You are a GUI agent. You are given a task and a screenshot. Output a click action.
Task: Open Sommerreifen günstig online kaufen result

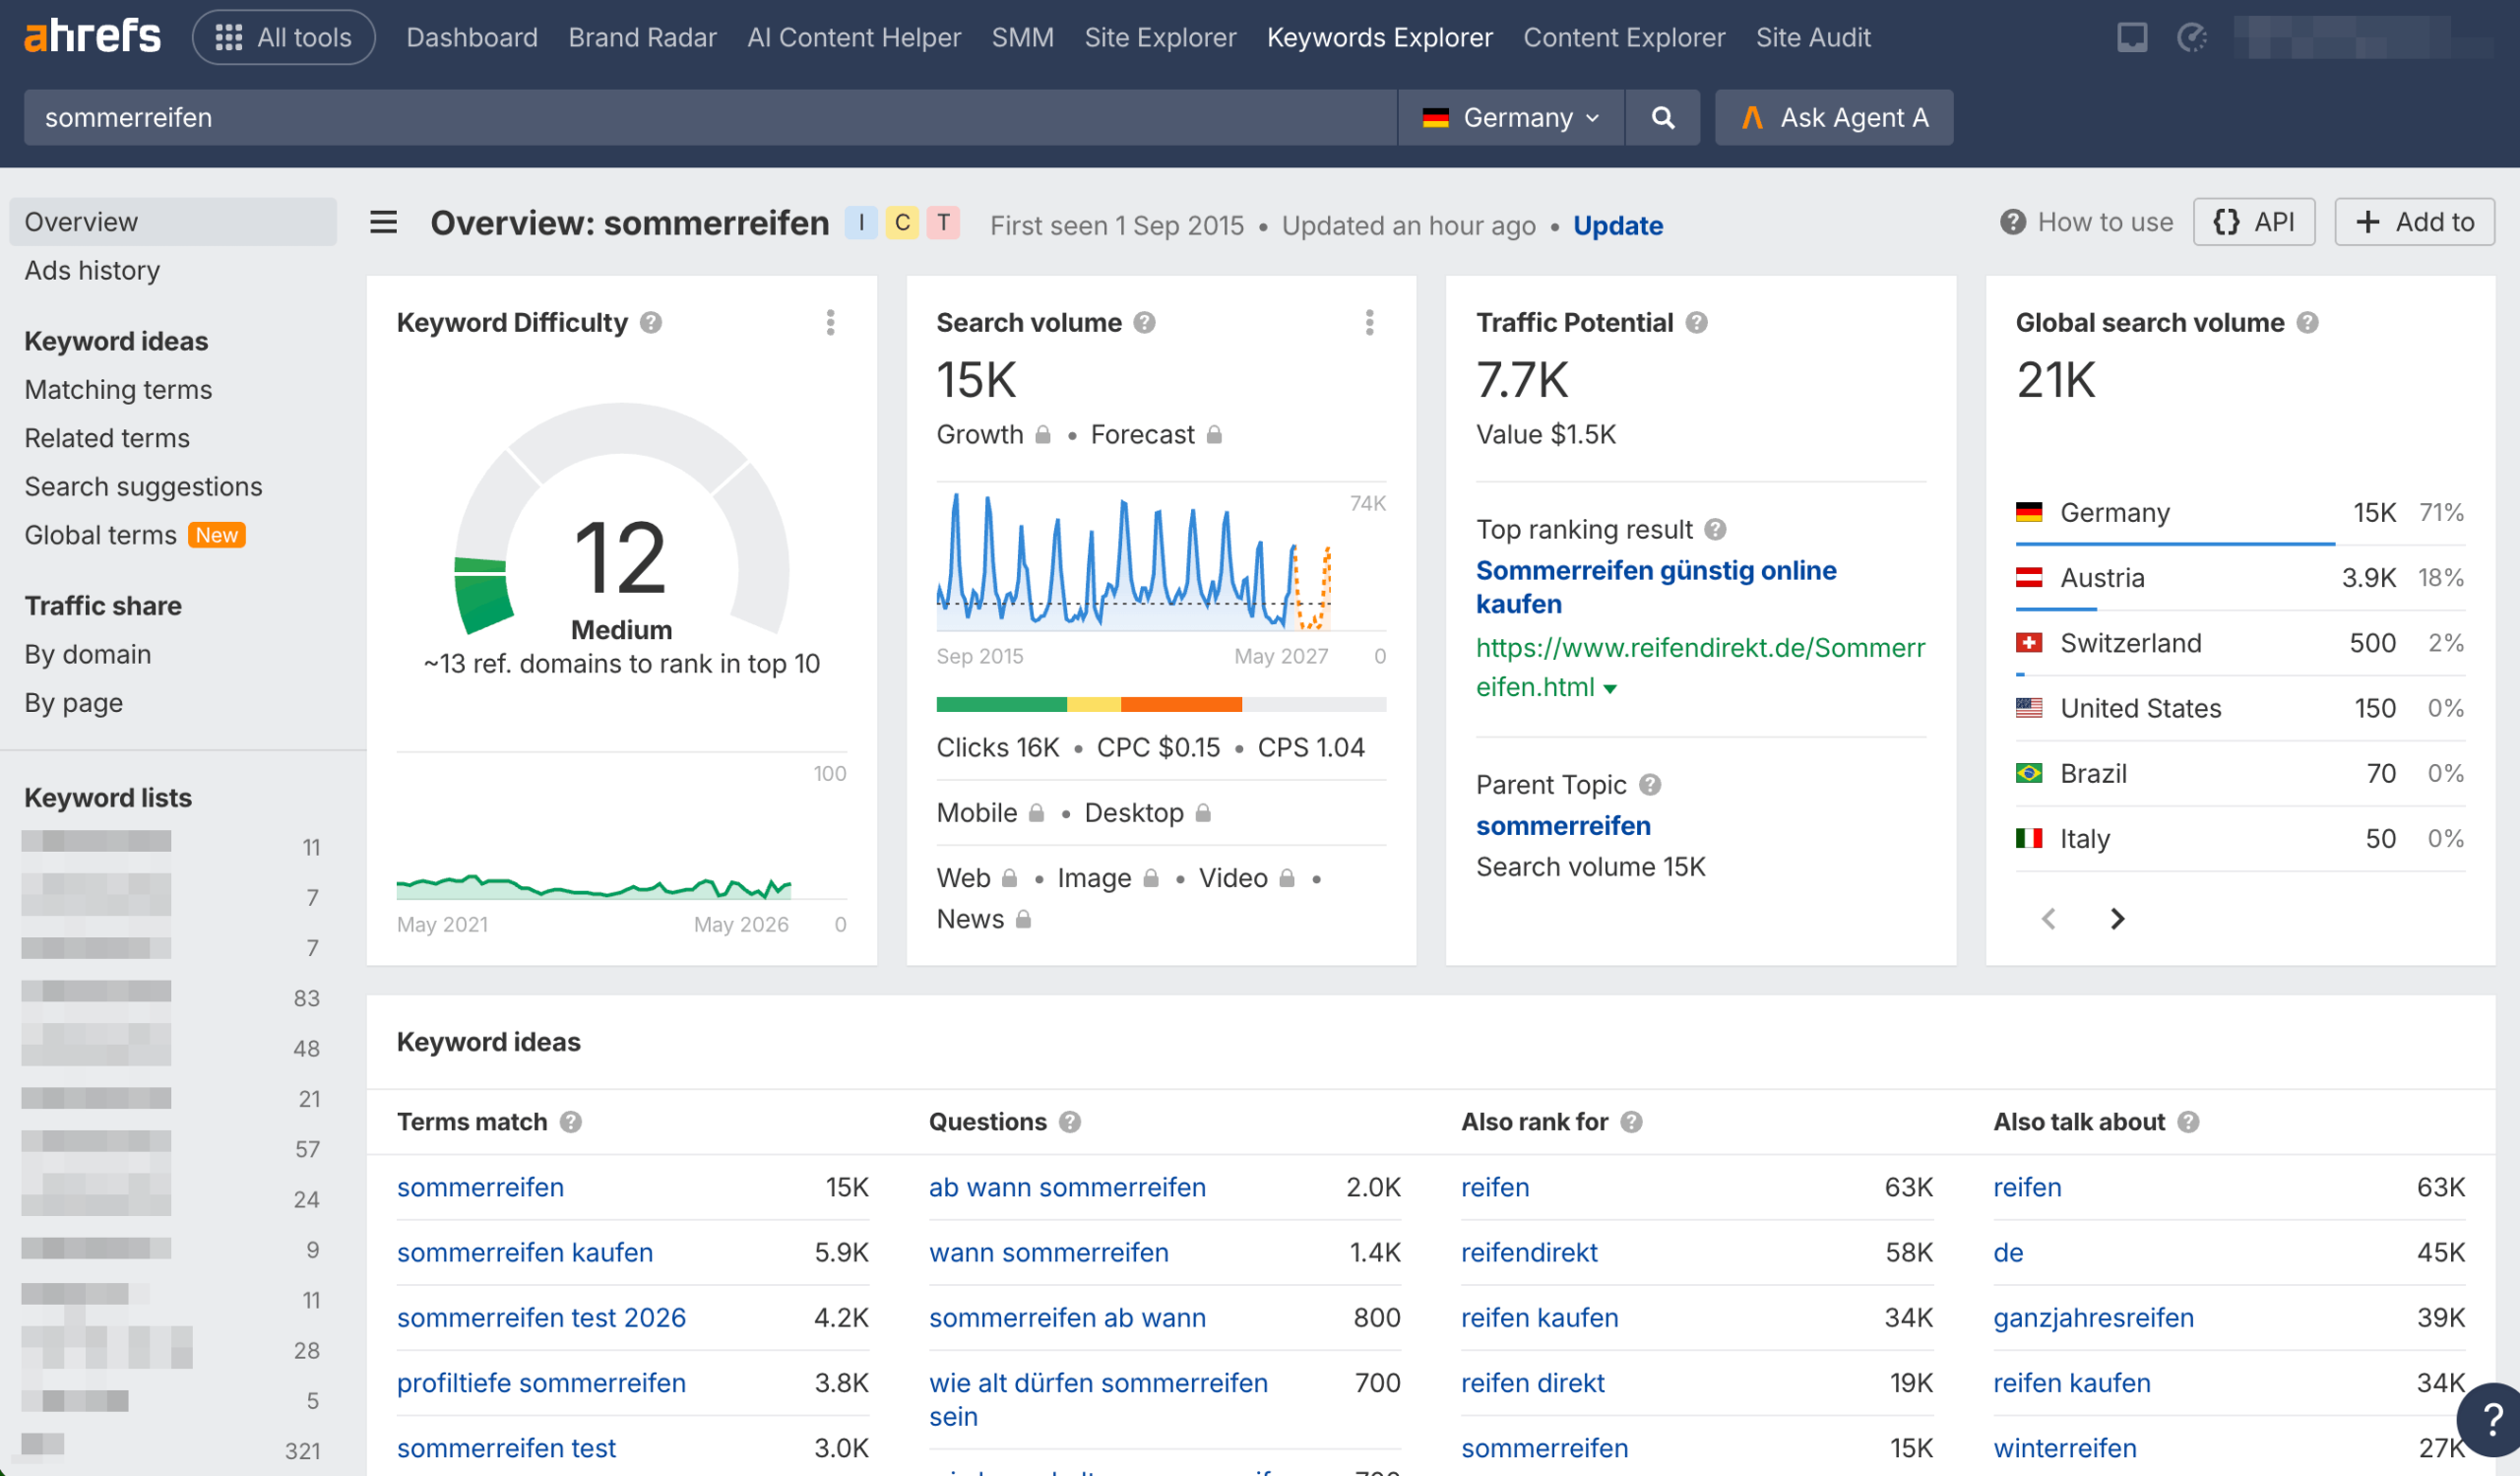[x=1656, y=587]
